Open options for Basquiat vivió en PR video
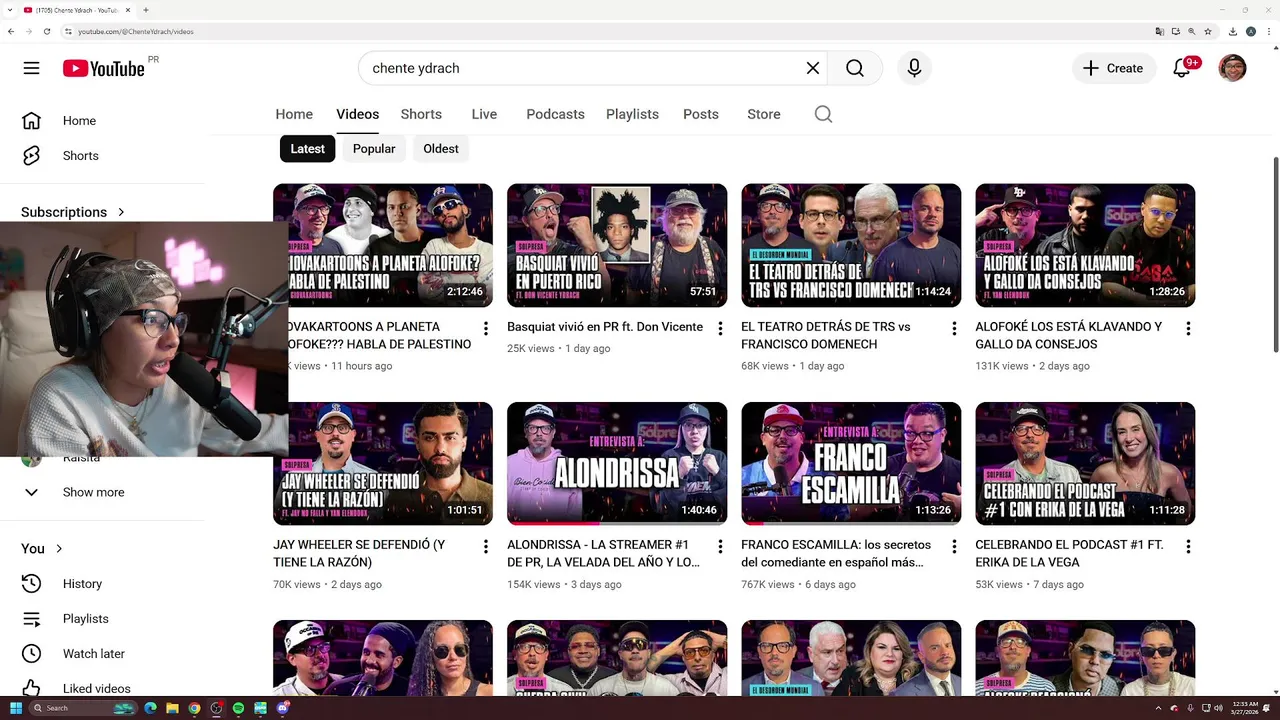 pyautogui.click(x=720, y=328)
